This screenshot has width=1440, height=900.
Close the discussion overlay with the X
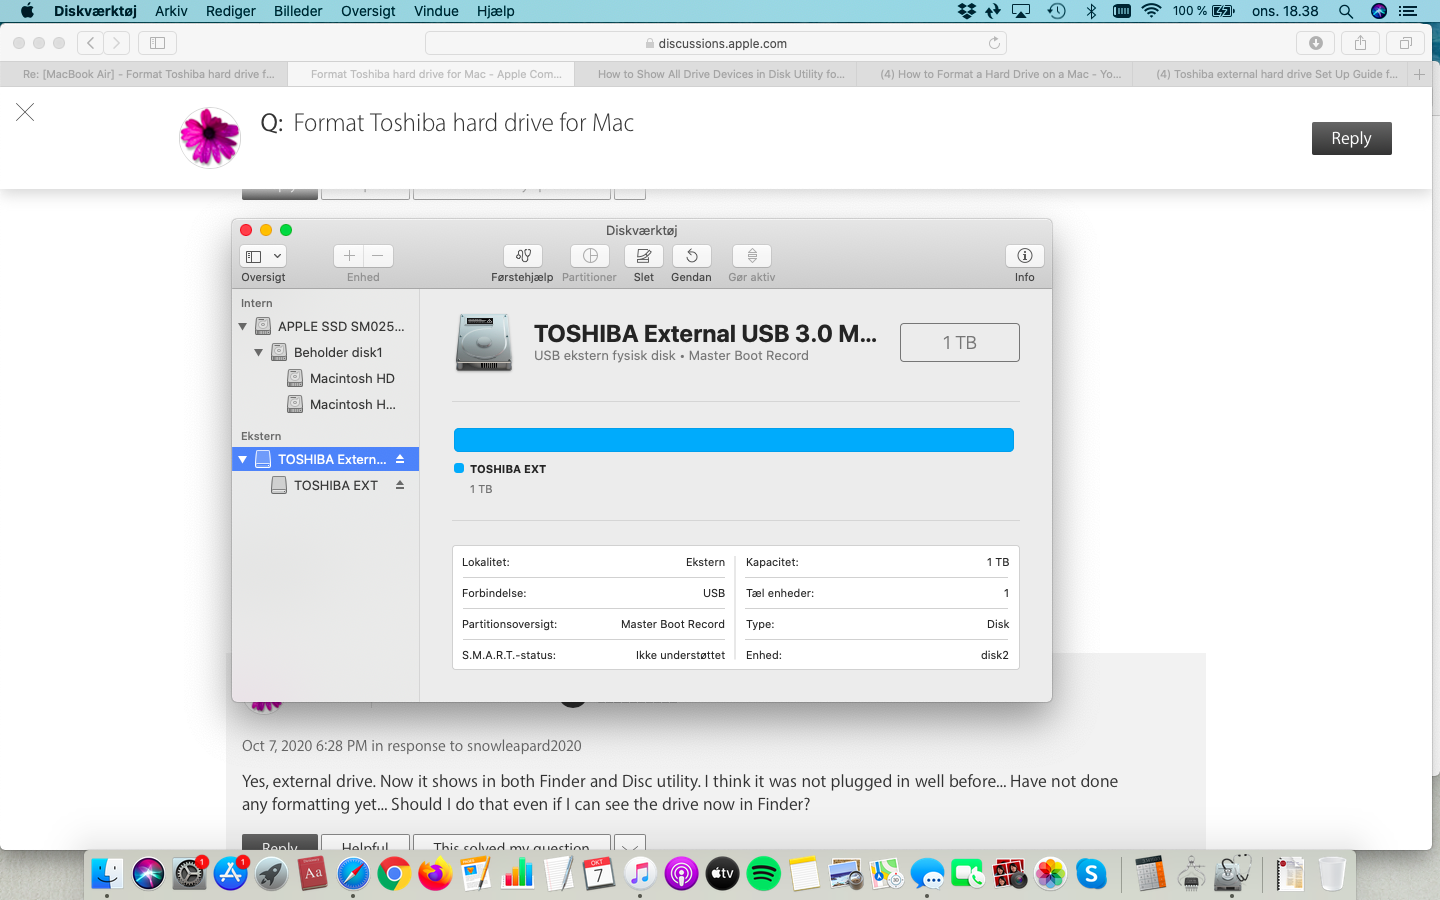point(25,112)
